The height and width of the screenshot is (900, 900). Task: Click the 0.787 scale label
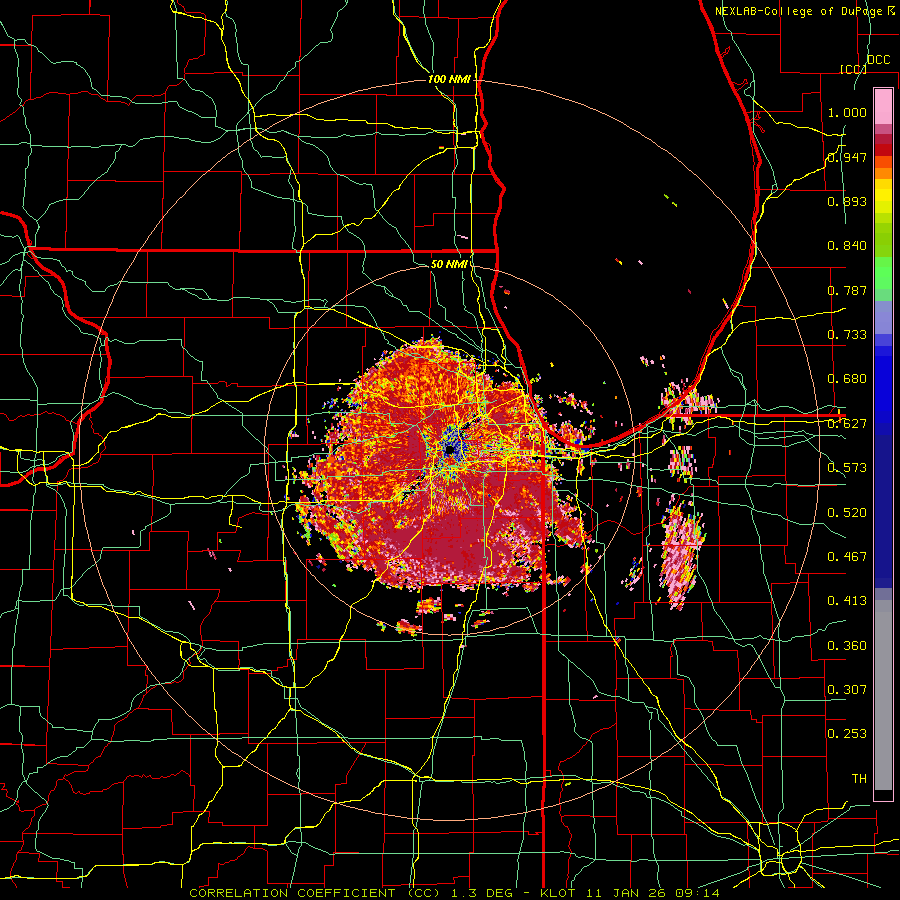click(x=847, y=290)
